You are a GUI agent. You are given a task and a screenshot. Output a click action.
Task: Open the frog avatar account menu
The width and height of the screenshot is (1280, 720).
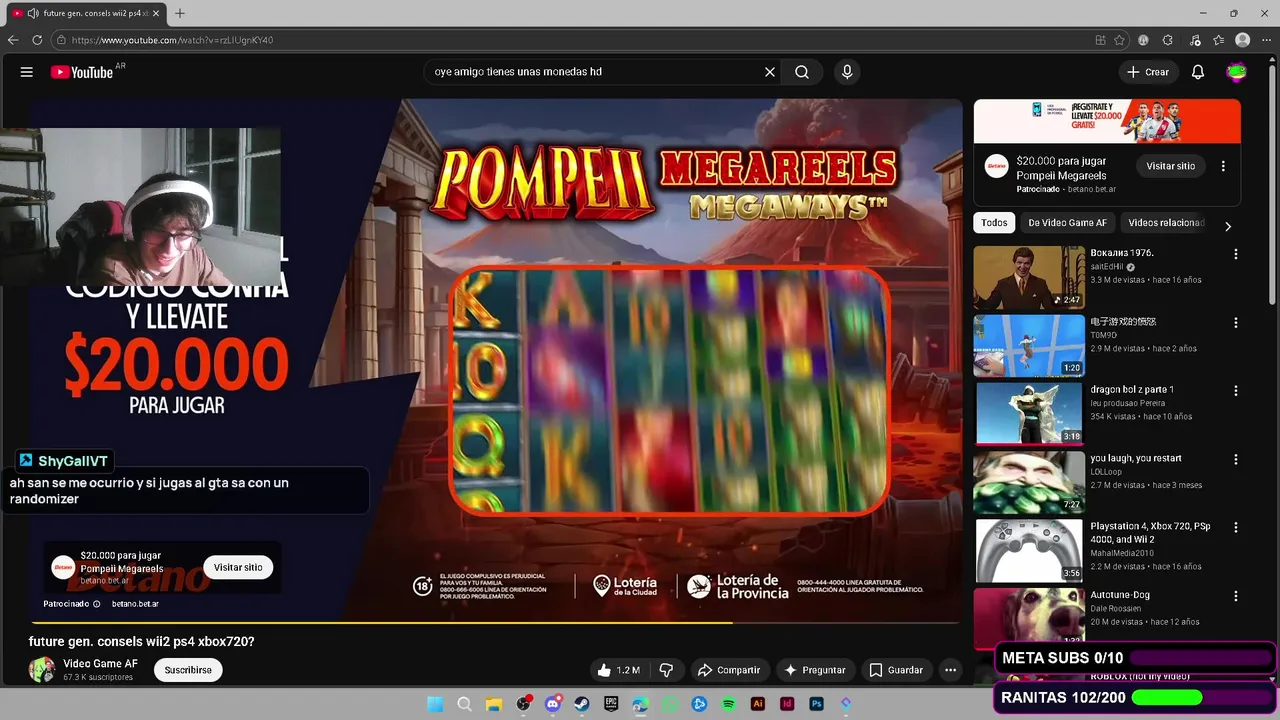[1237, 72]
